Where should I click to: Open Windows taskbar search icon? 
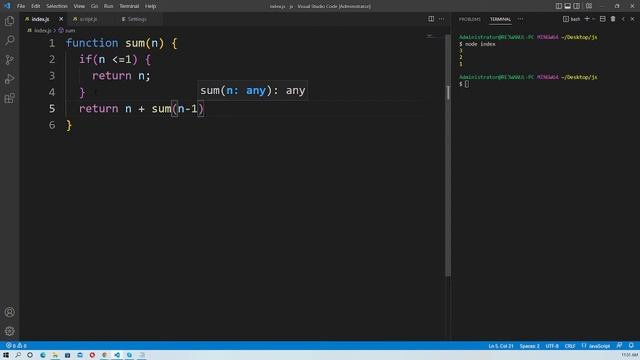18,355
